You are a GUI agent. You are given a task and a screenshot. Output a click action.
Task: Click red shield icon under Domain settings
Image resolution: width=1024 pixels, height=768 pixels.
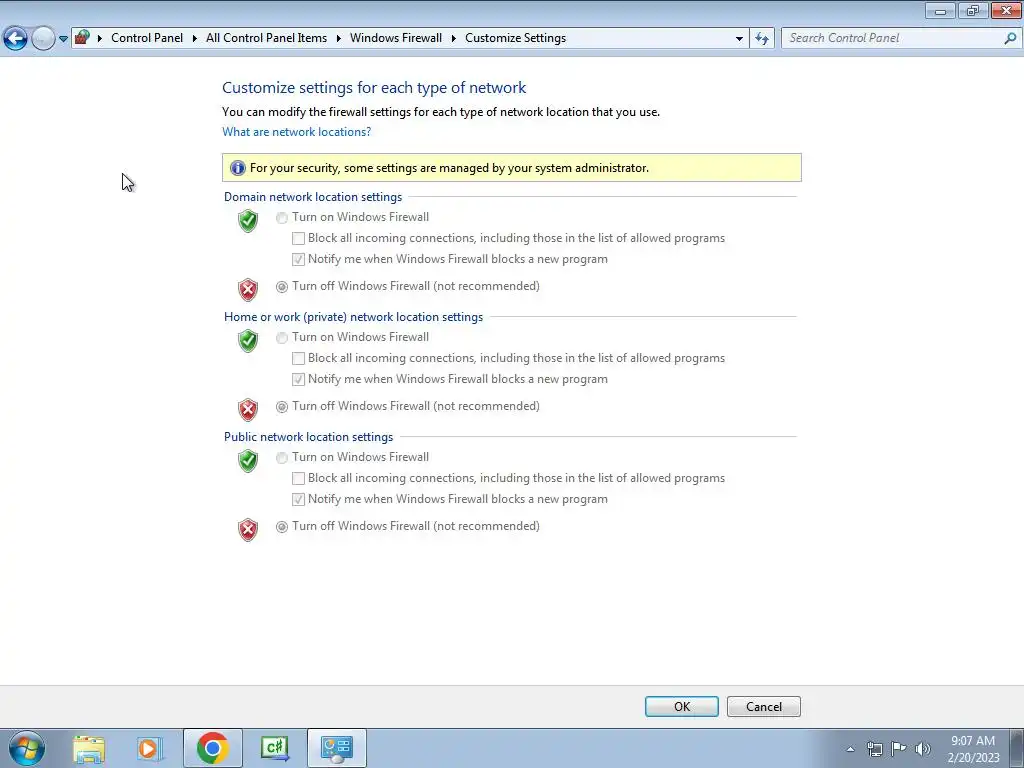[248, 289]
